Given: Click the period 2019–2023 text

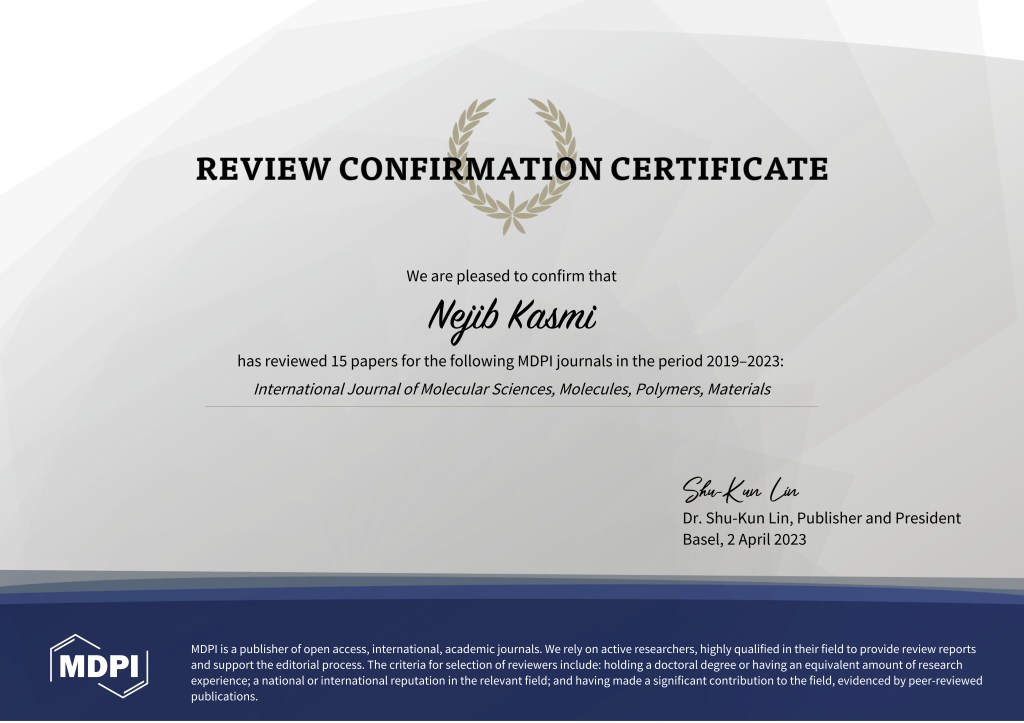Looking at the screenshot, I should (744, 360).
